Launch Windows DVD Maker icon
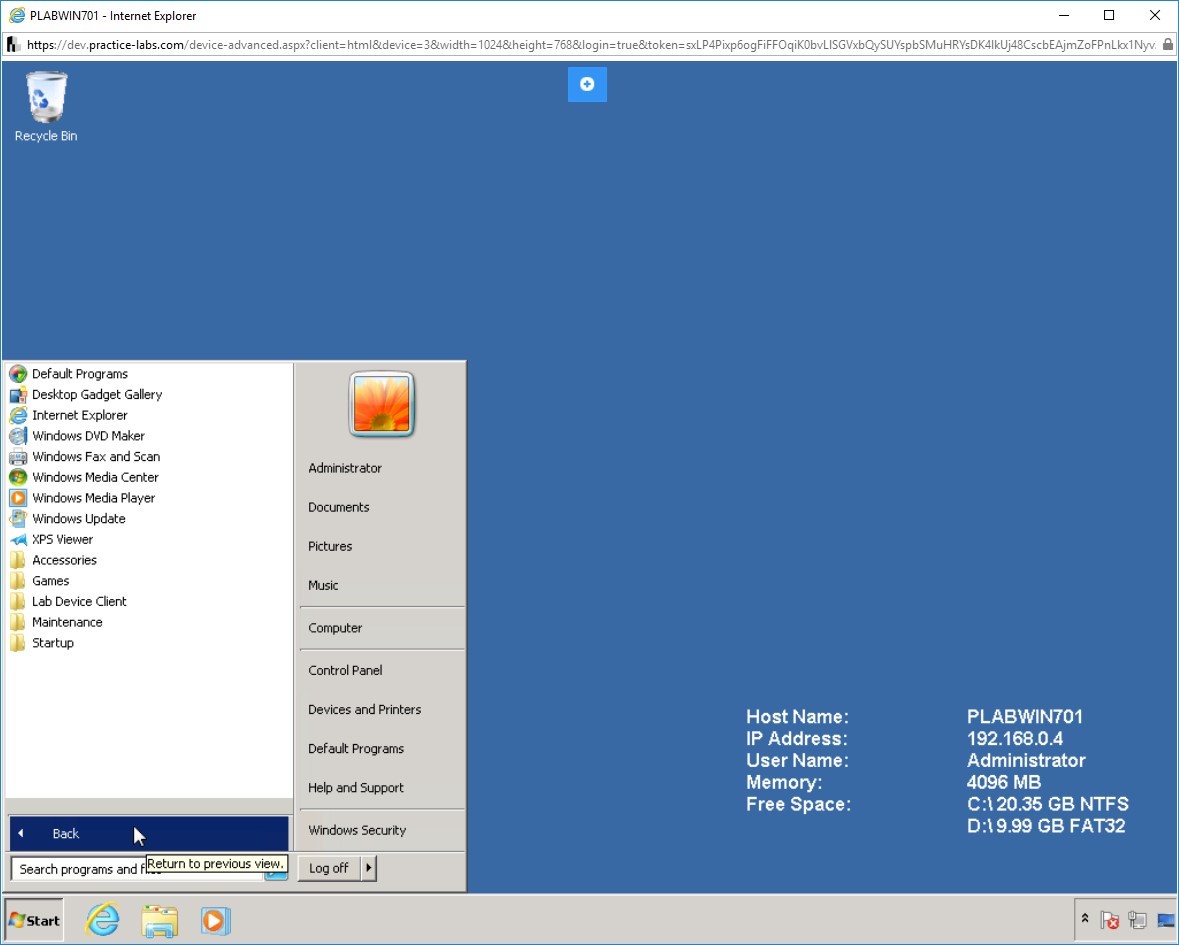The image size is (1179, 945). (x=18, y=436)
